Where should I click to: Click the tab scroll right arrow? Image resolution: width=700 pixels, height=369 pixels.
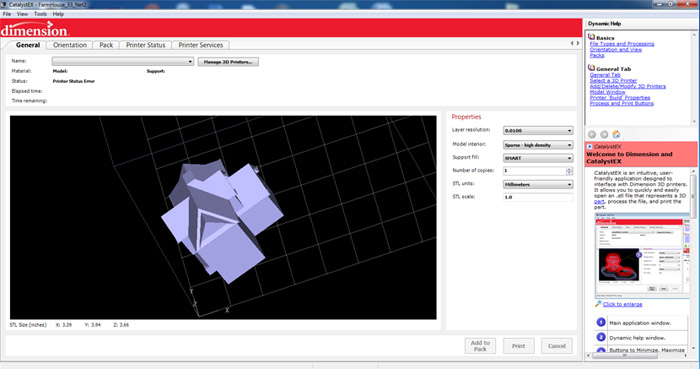[x=578, y=43]
